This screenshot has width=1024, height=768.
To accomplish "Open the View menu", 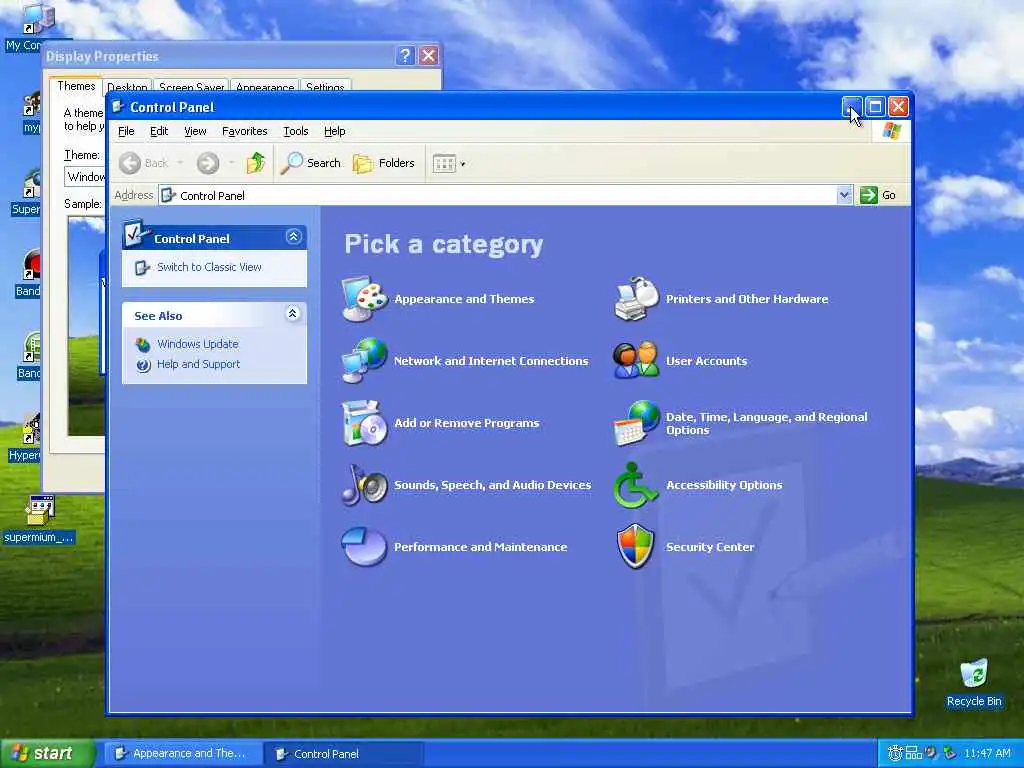I will pyautogui.click(x=195, y=131).
